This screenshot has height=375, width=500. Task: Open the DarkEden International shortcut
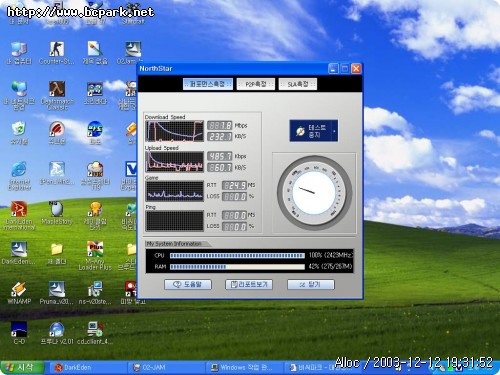[19, 216]
